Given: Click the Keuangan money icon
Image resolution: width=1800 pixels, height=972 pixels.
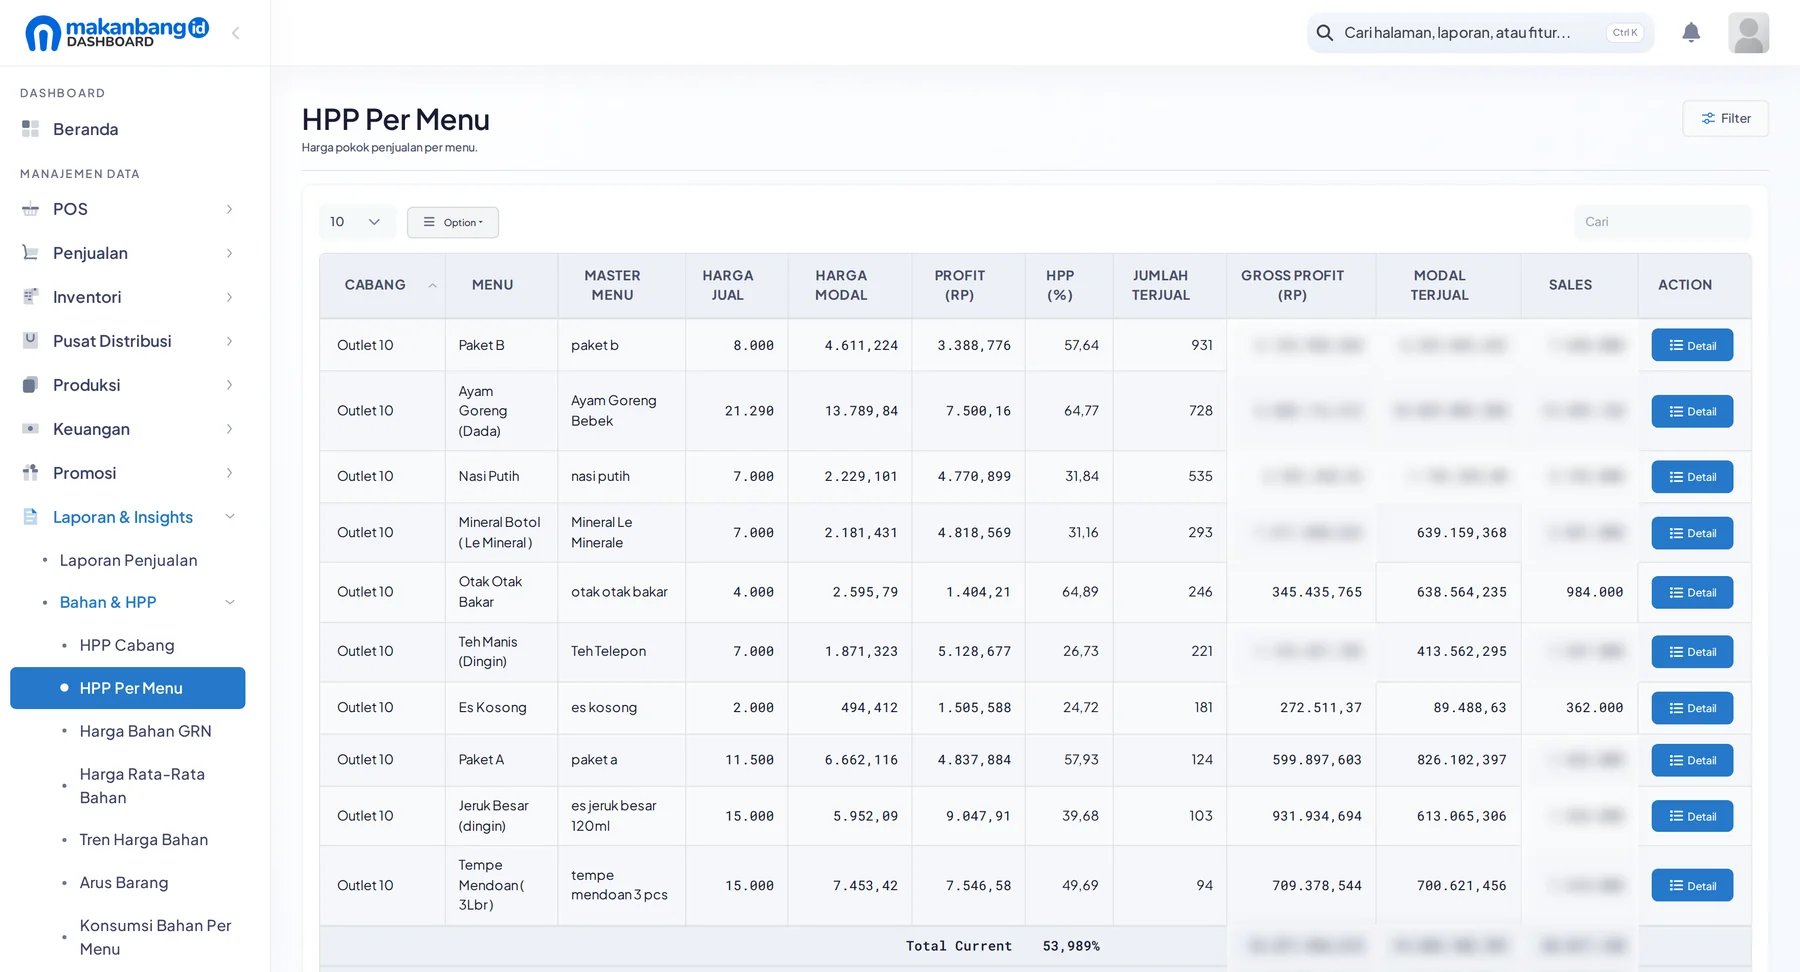Looking at the screenshot, I should click(x=31, y=429).
